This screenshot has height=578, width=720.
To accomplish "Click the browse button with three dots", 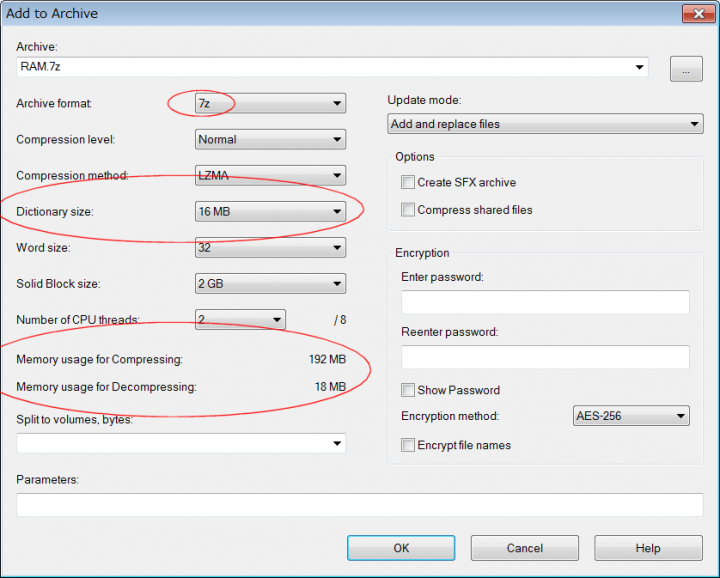I will (x=686, y=69).
